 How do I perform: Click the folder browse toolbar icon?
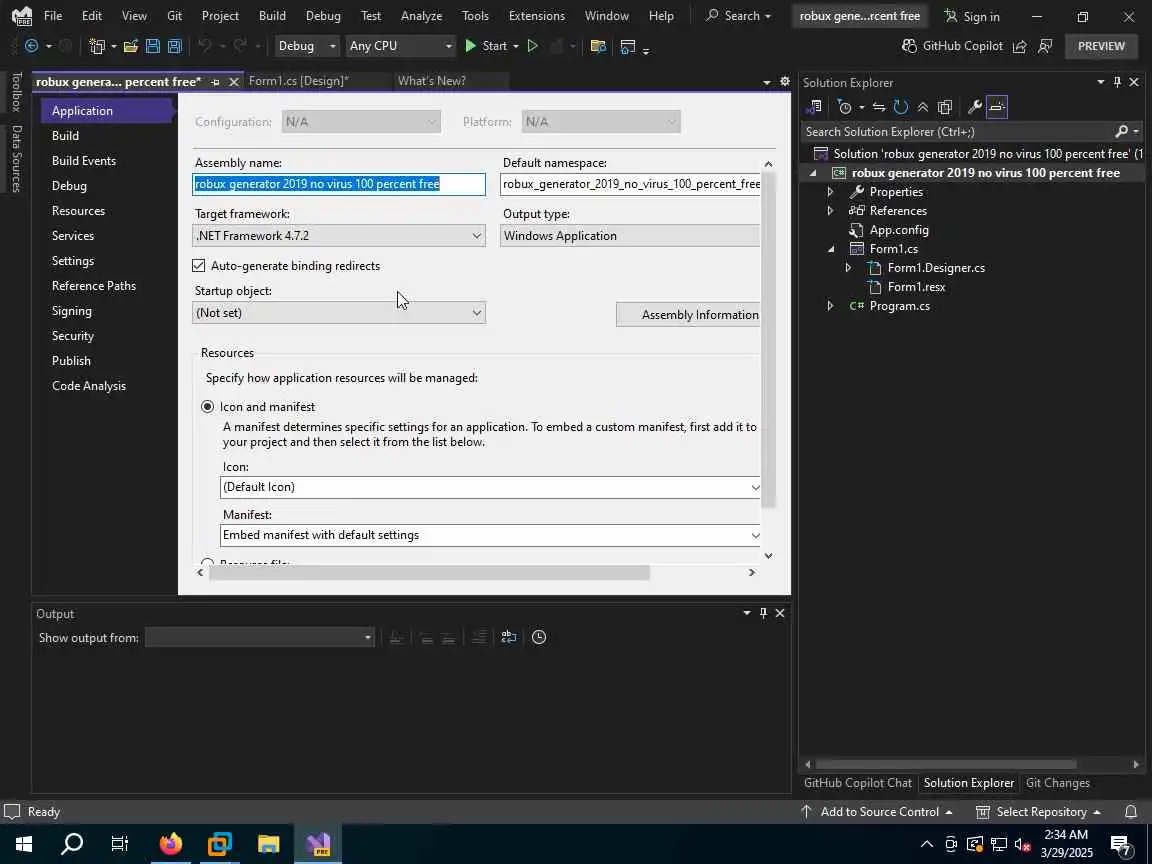599,46
